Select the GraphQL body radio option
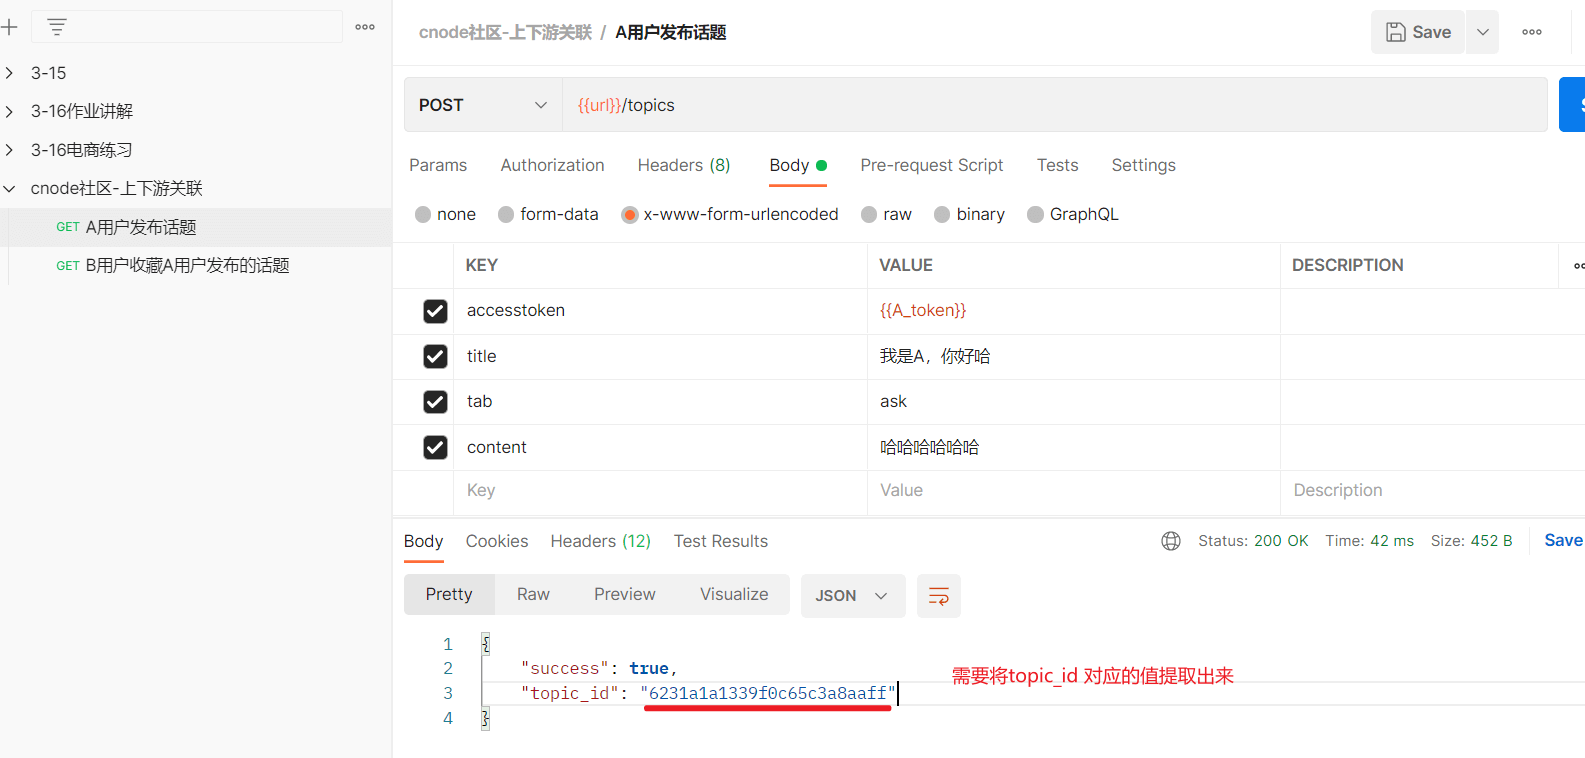This screenshot has height=758, width=1585. pyautogui.click(x=1036, y=214)
